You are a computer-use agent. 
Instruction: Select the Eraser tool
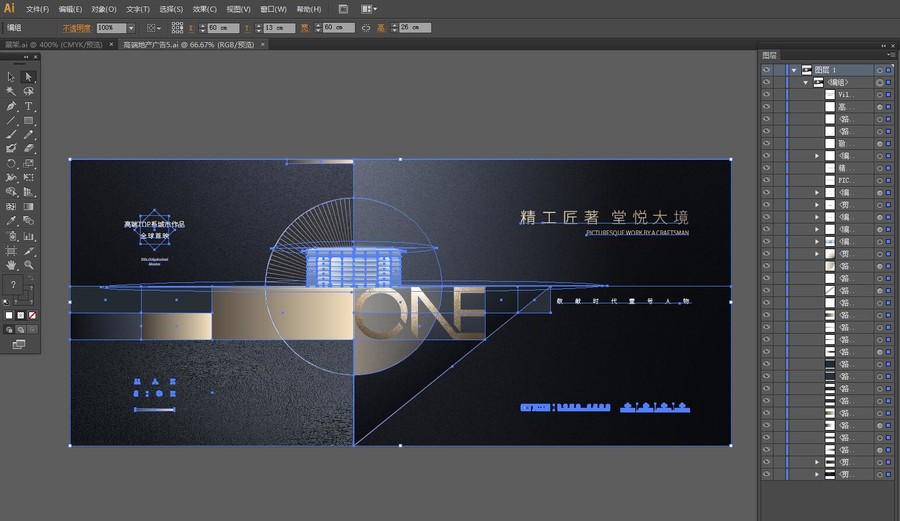pos(28,149)
